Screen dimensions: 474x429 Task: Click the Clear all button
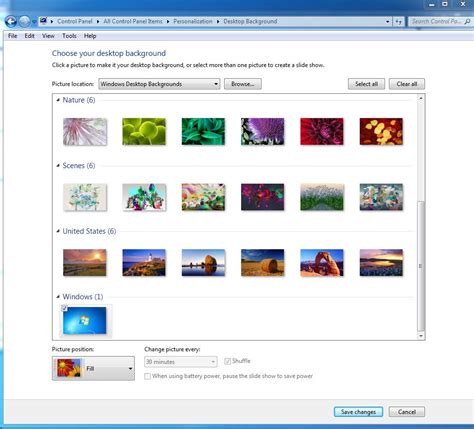[407, 84]
